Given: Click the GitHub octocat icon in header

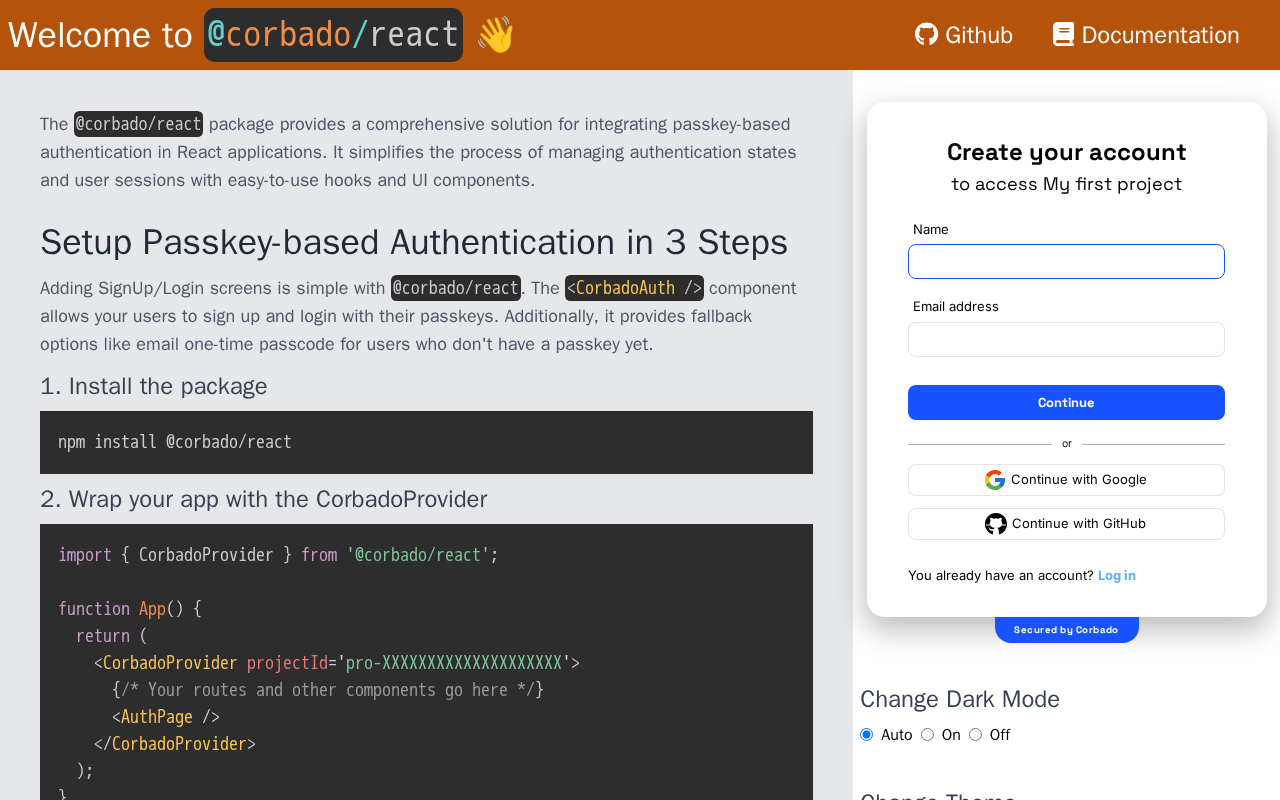Looking at the screenshot, I should point(926,35).
